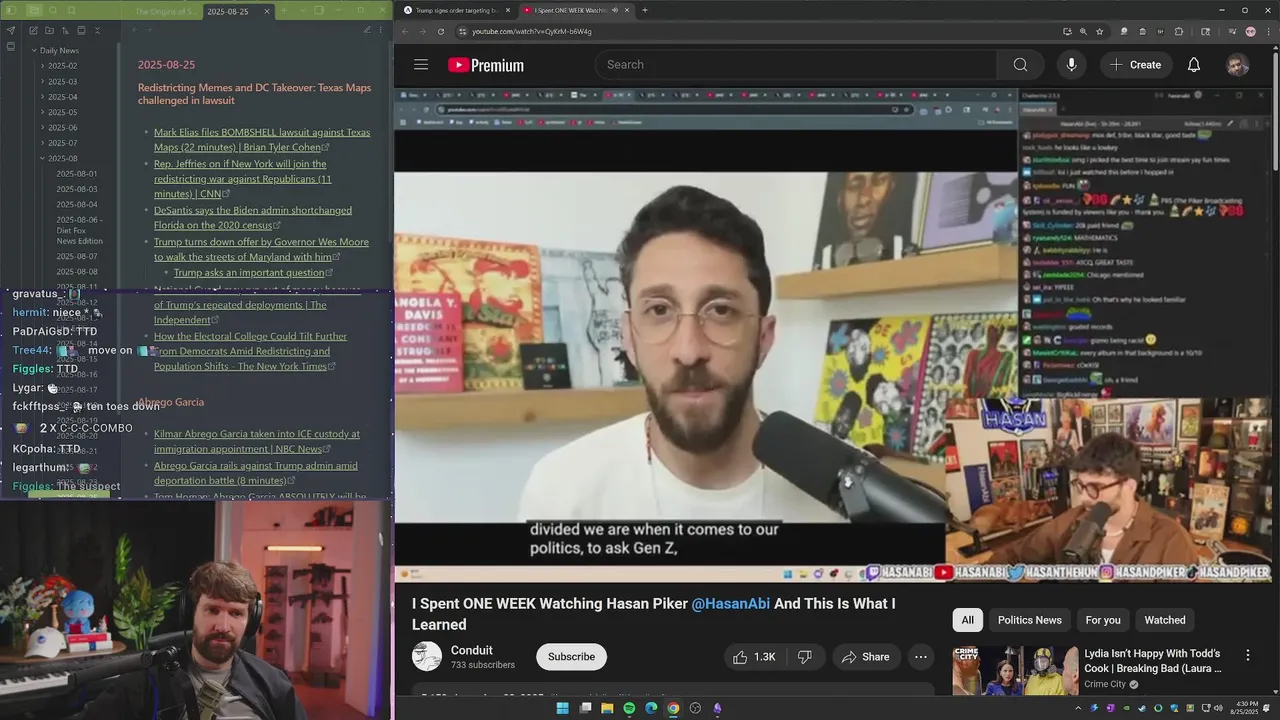Search with voice microphone icon
The height and width of the screenshot is (720, 1280).
[x=1071, y=65]
